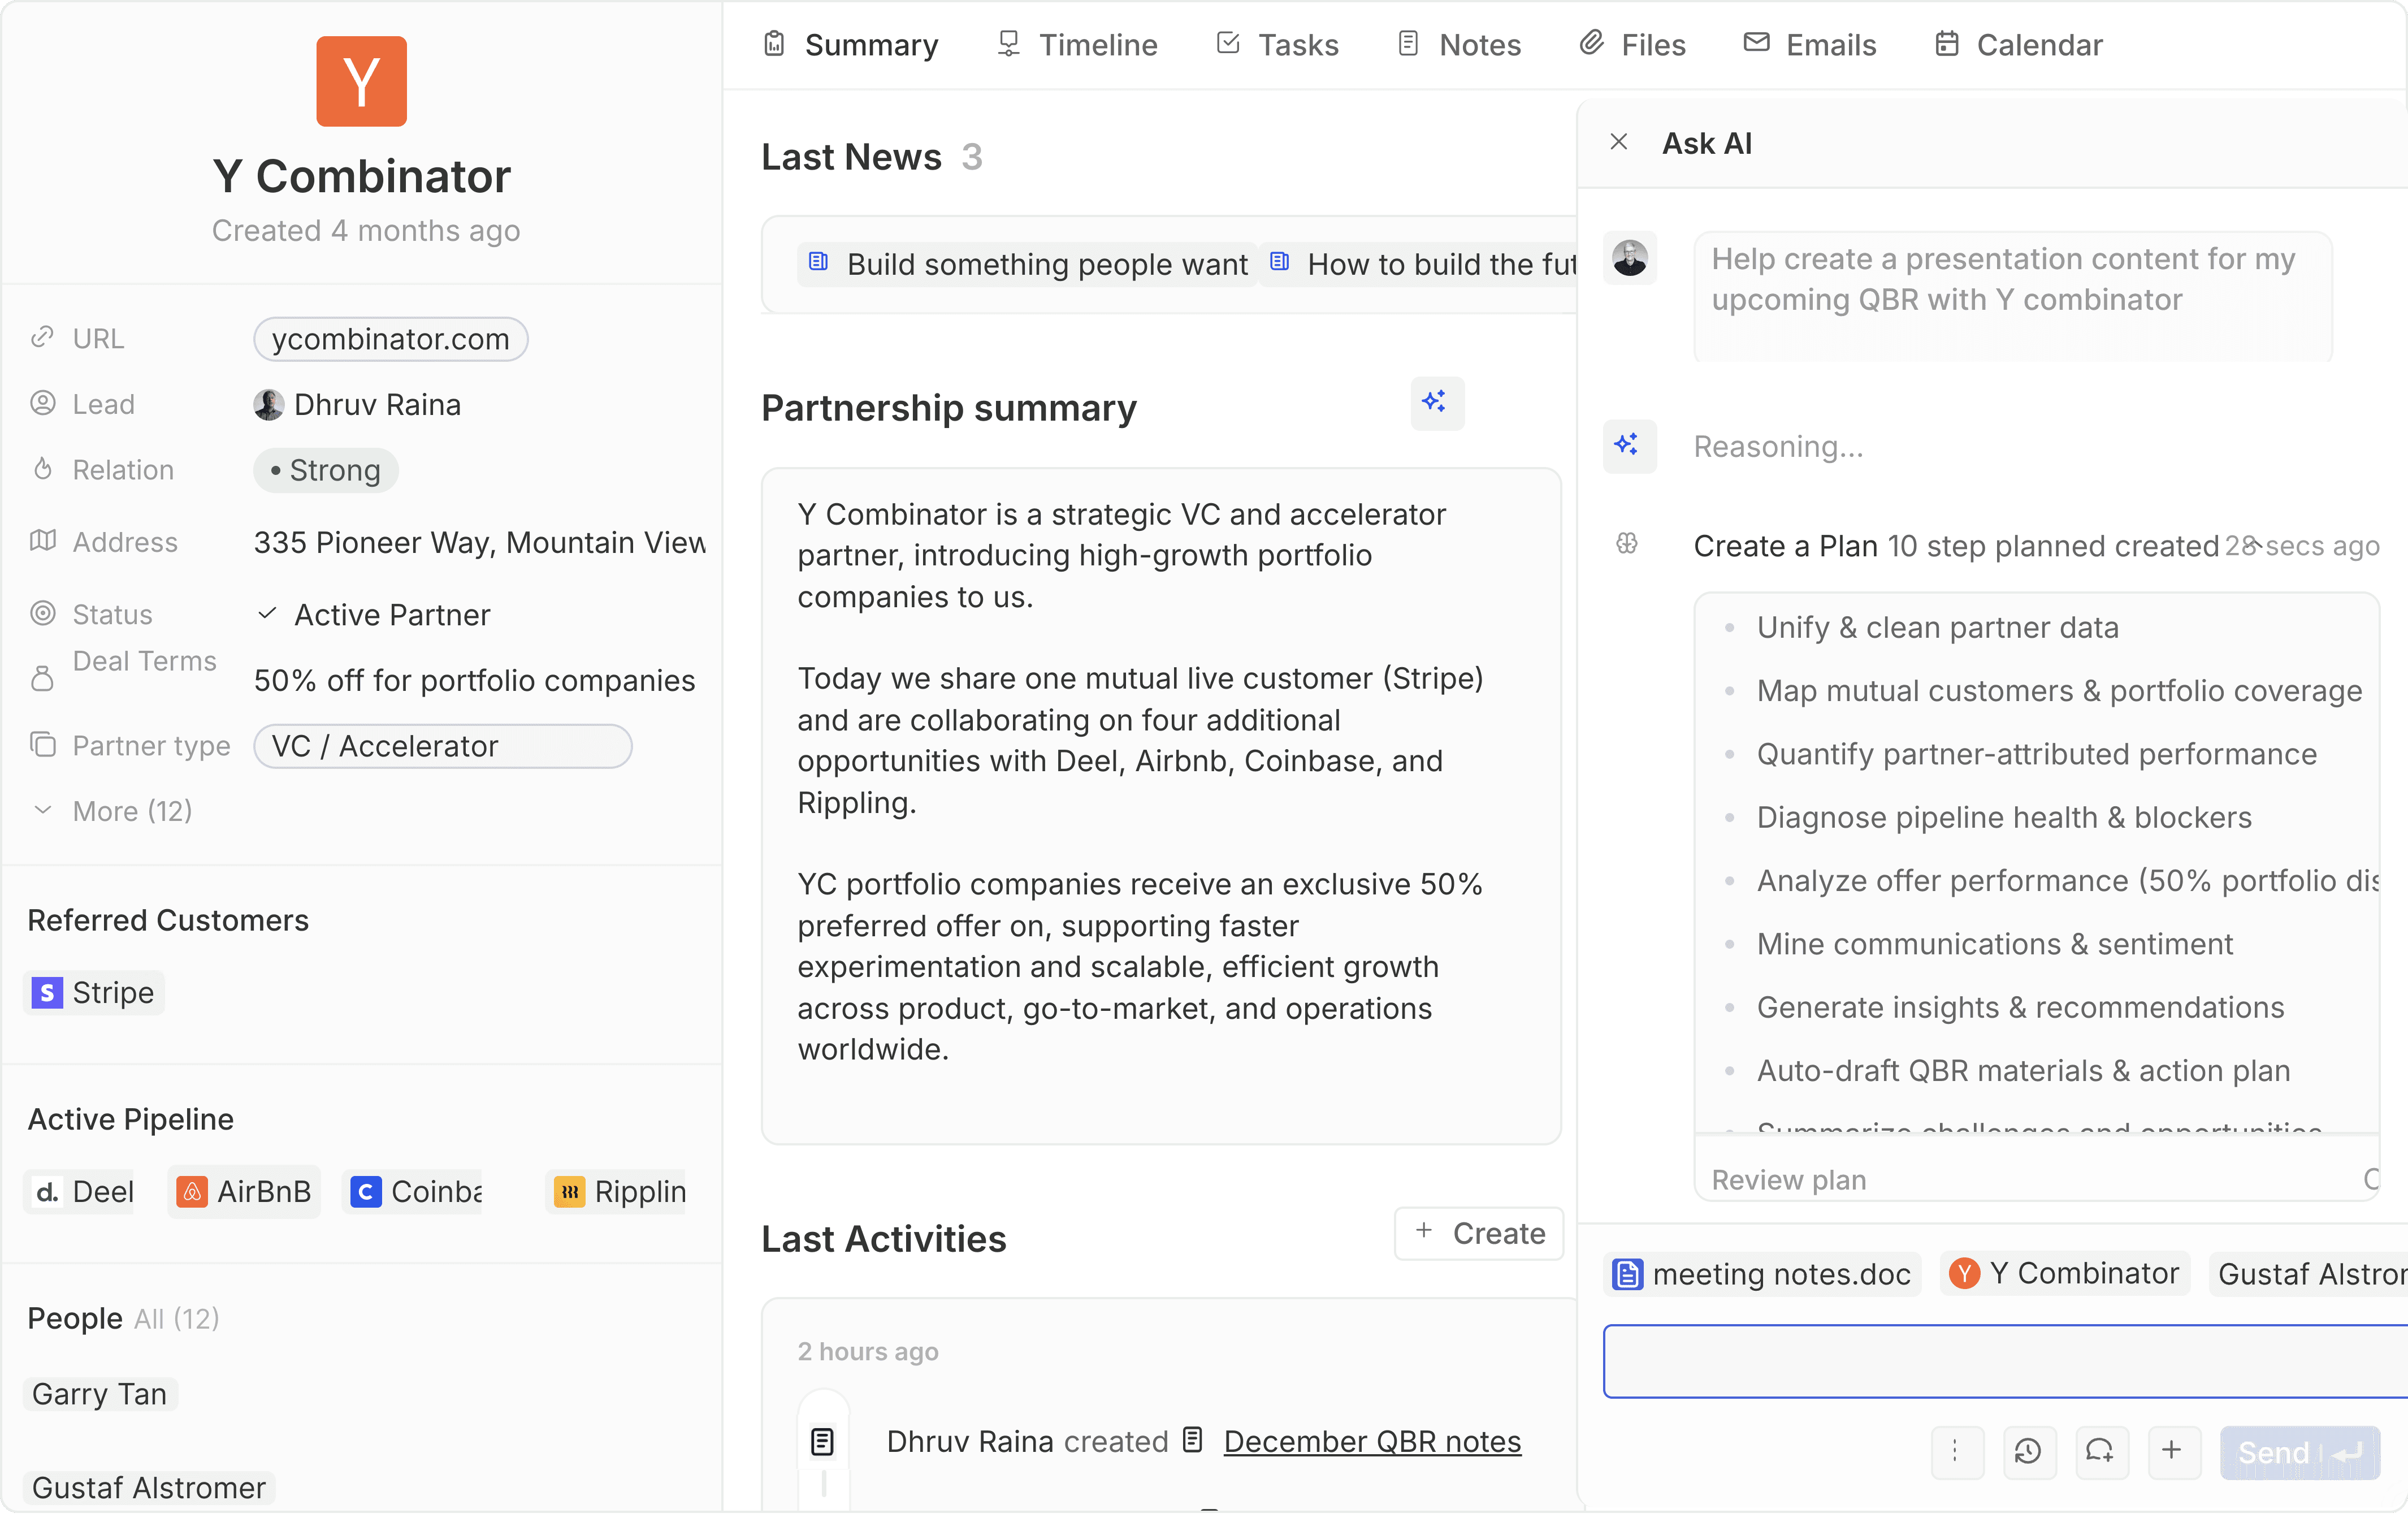Close the Ask AI panel
Image resolution: width=2408 pixels, height=1522 pixels.
point(1619,143)
